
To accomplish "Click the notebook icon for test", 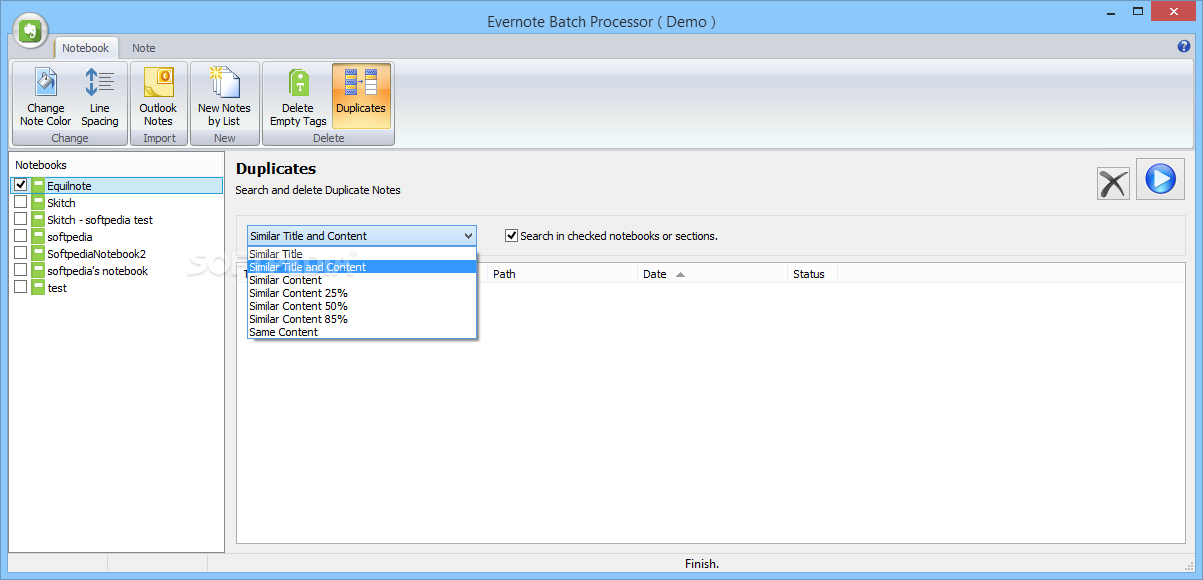I will tap(38, 288).
